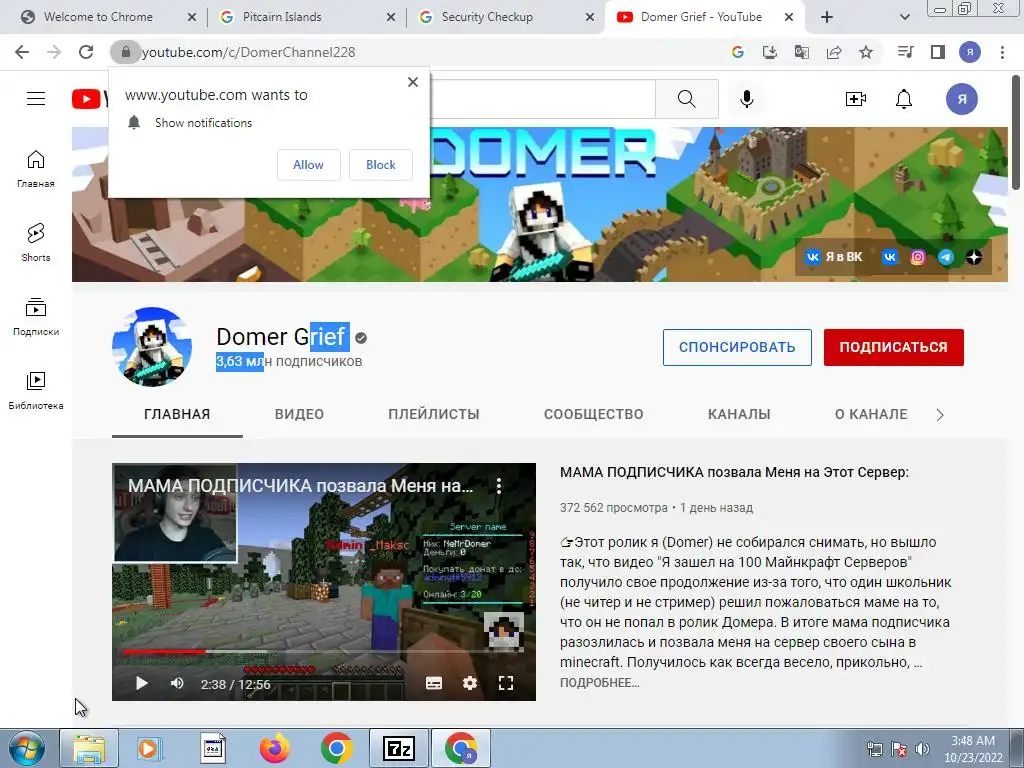Open the Chrome three-dot menu
The image size is (1024, 768).
[1002, 52]
